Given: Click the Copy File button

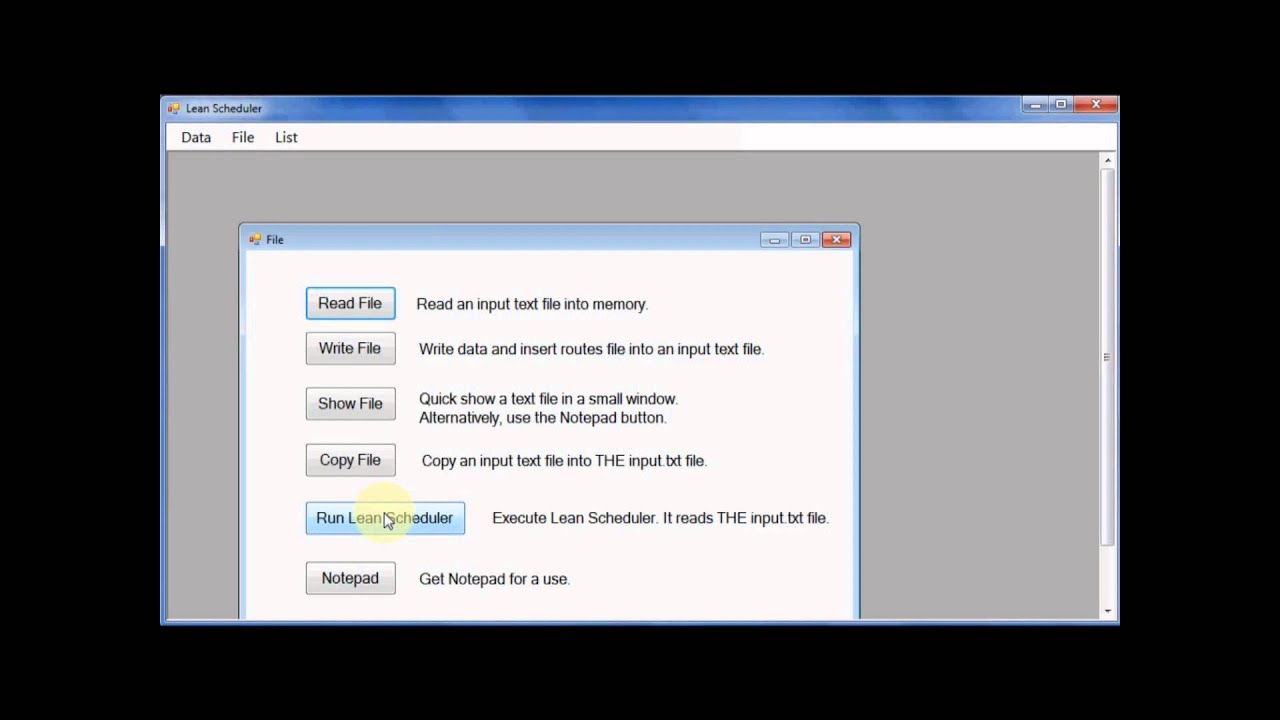Looking at the screenshot, I should 350,460.
